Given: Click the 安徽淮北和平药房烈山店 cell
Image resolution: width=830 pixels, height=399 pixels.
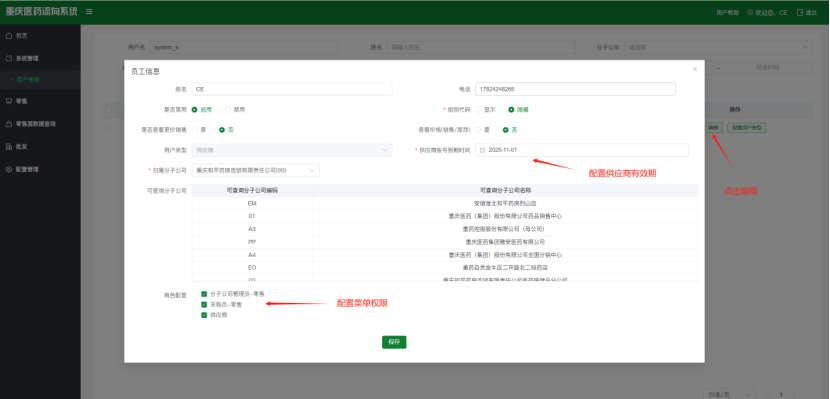Looking at the screenshot, I should 505,203.
